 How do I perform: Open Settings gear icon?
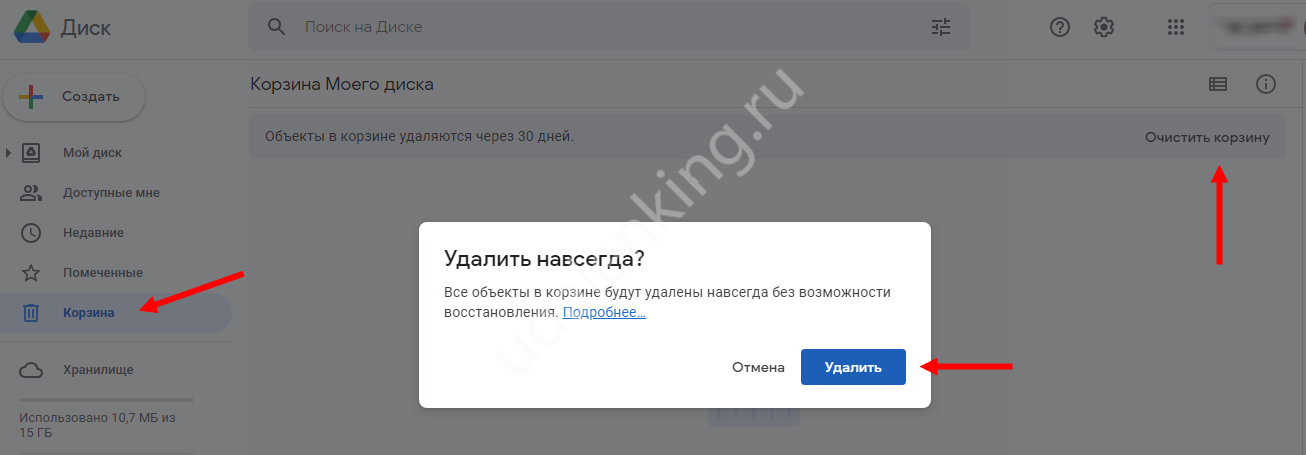pos(1104,27)
